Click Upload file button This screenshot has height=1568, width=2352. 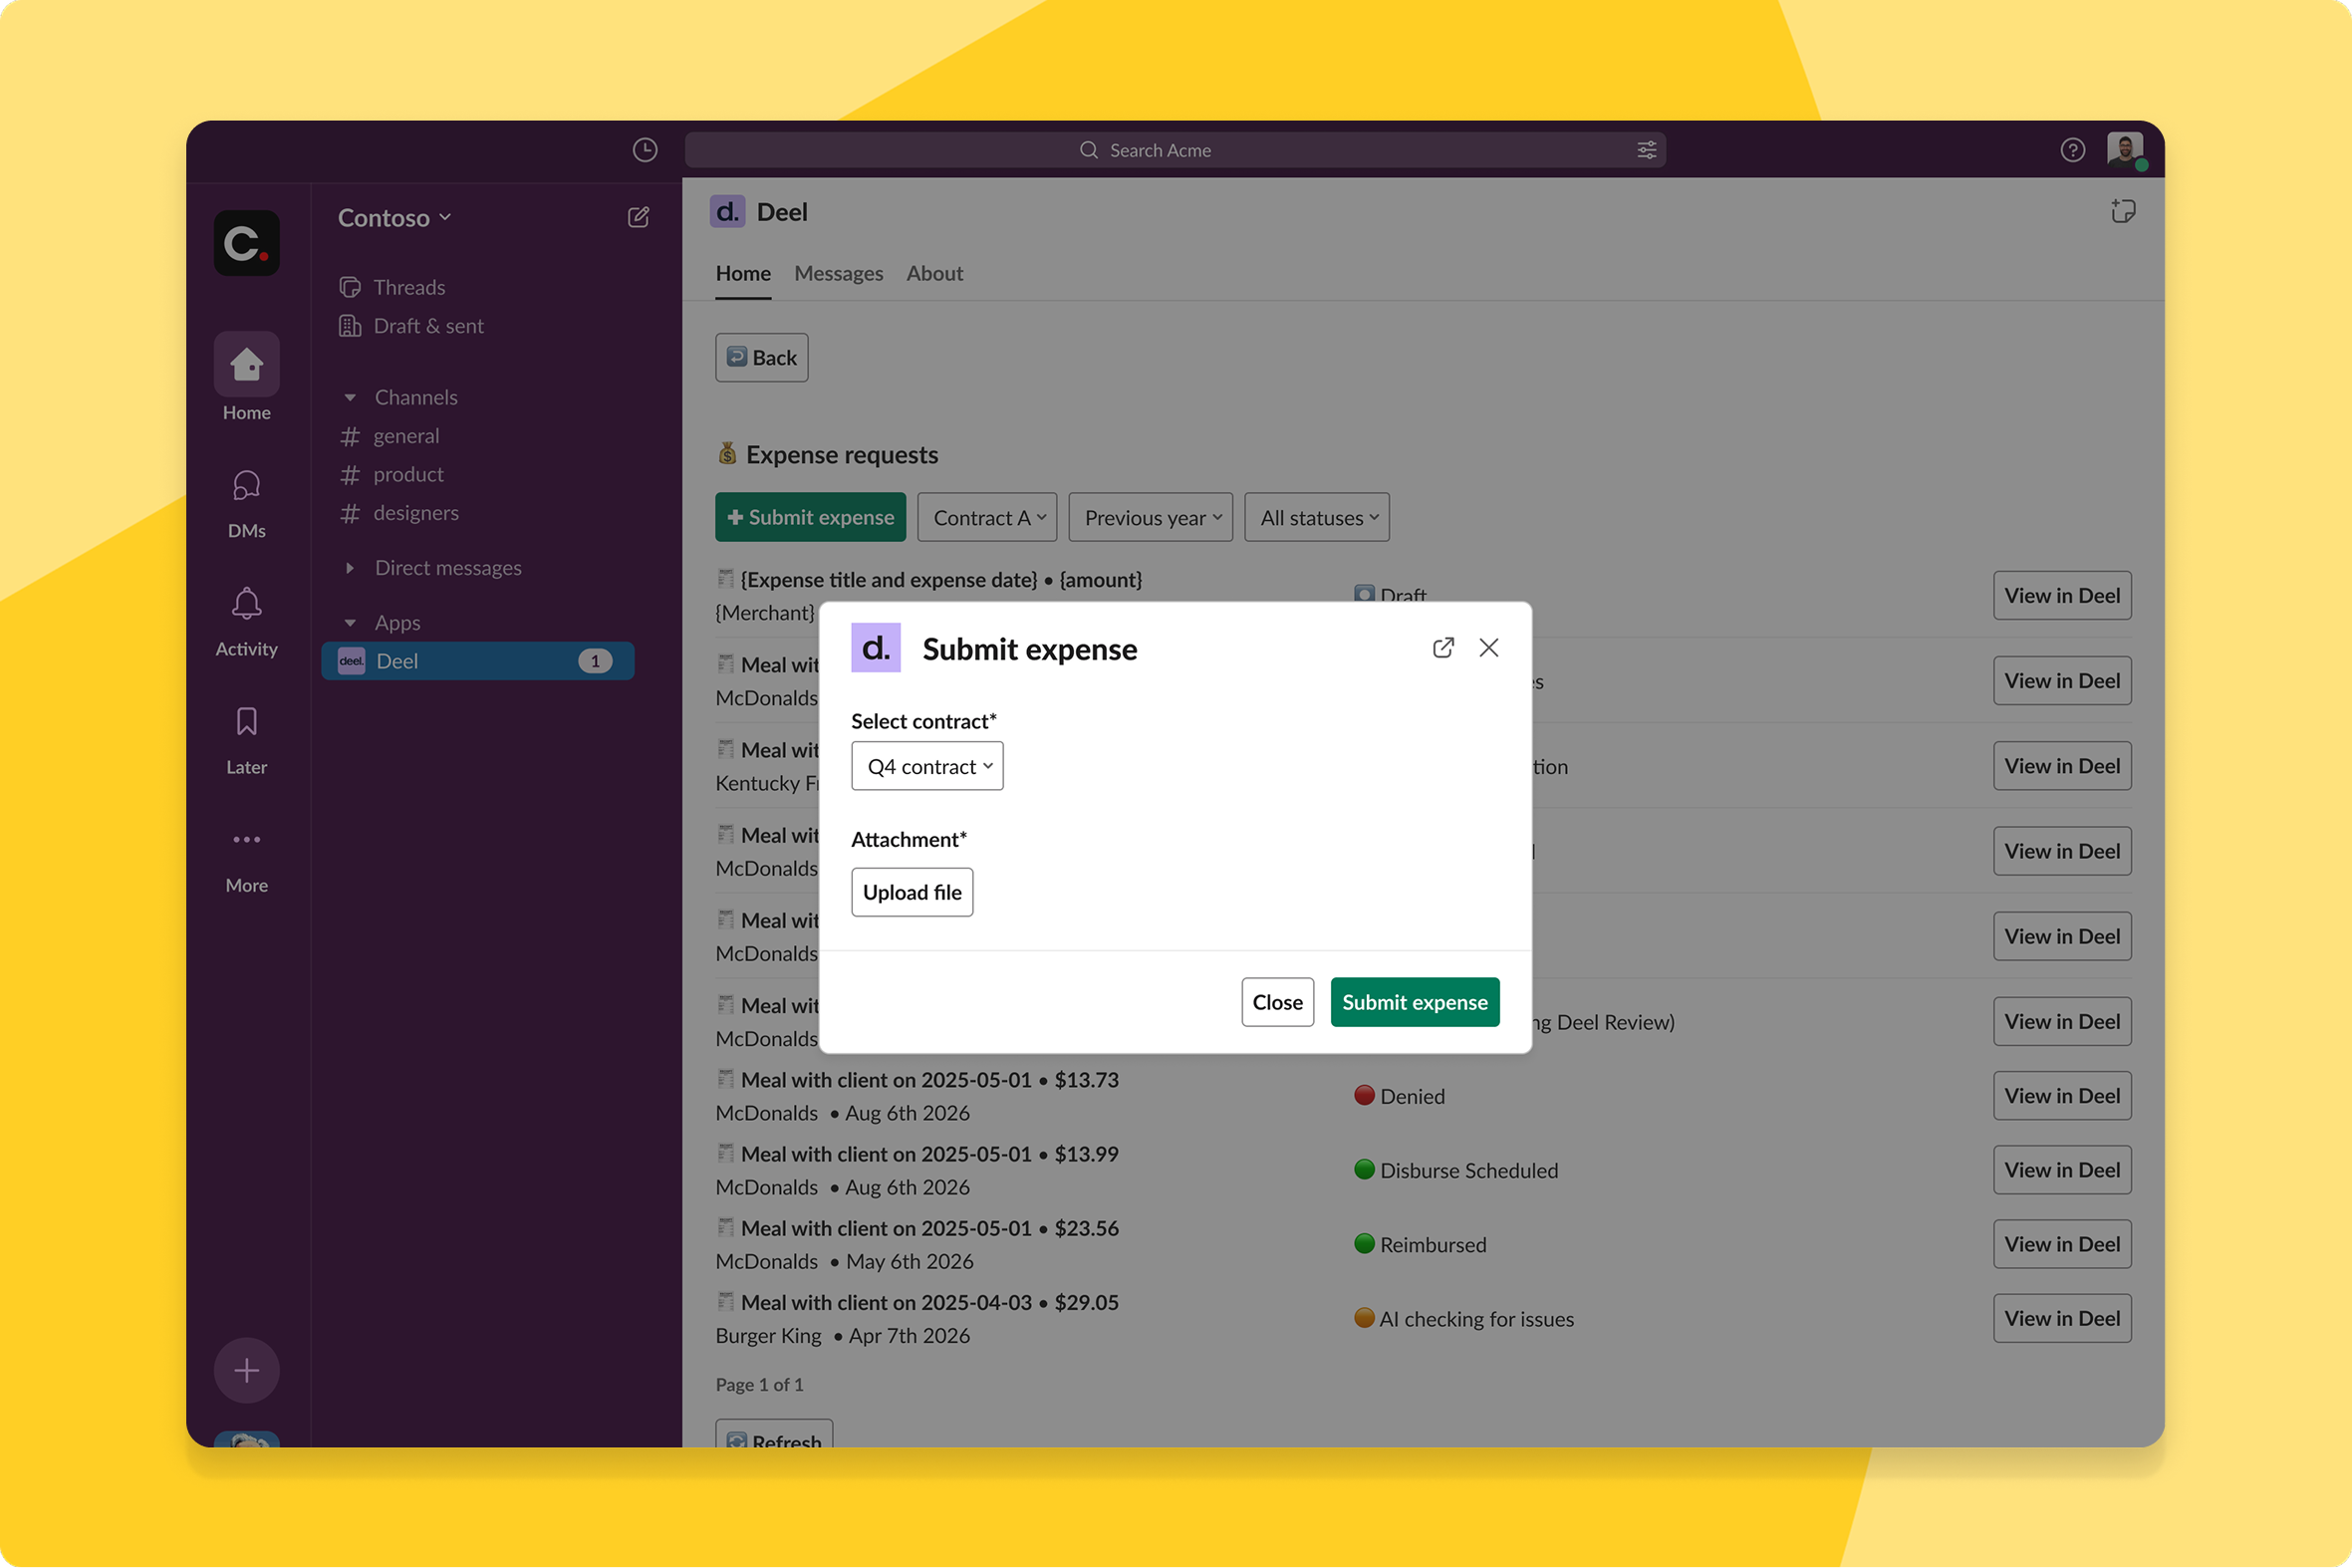[x=912, y=892]
